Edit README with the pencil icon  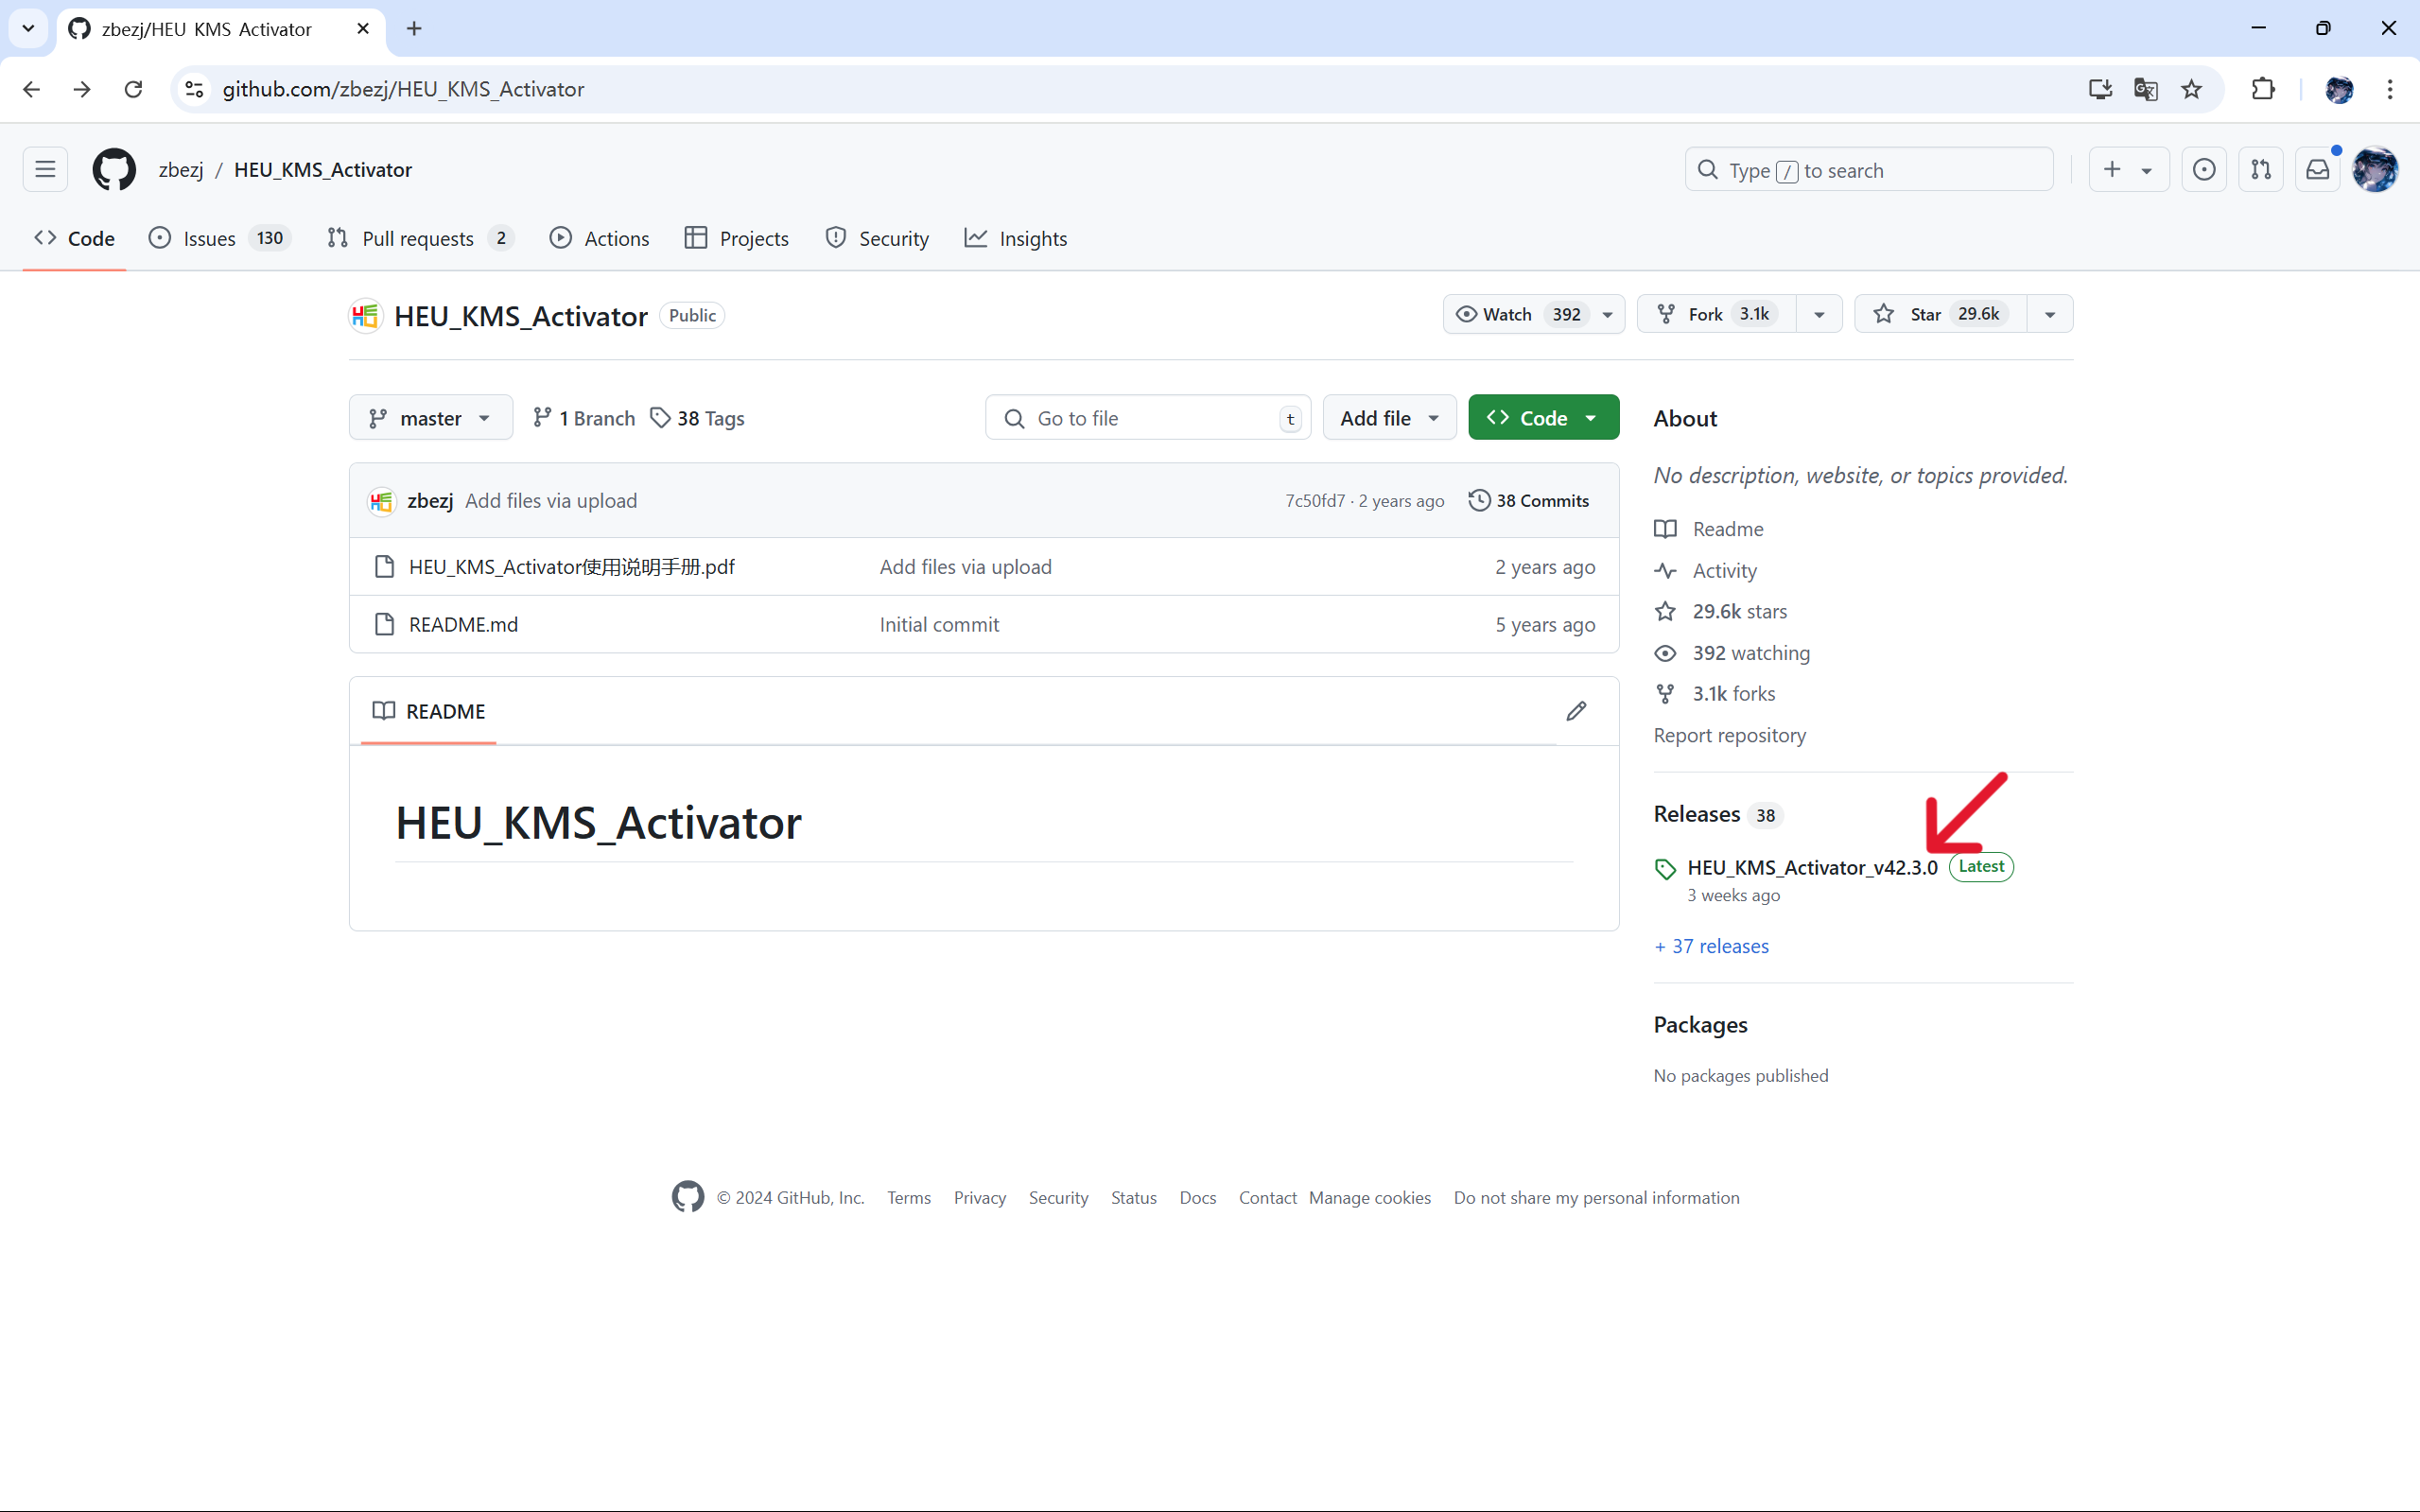click(x=1576, y=711)
